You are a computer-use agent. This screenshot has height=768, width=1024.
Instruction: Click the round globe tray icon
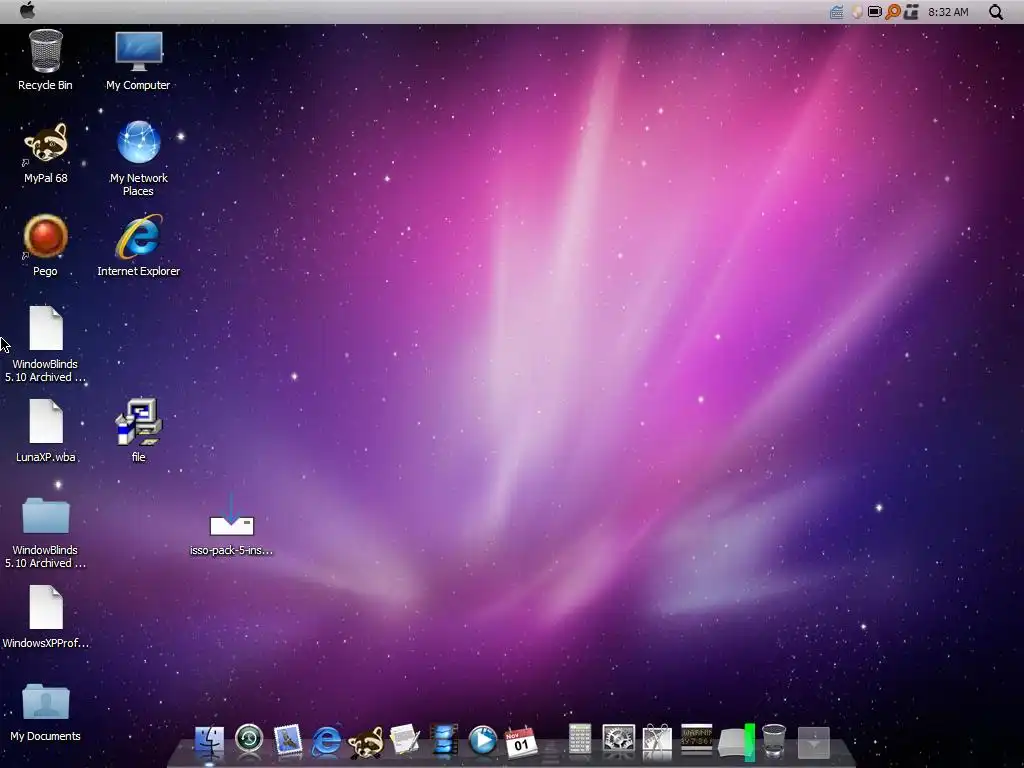(x=857, y=12)
